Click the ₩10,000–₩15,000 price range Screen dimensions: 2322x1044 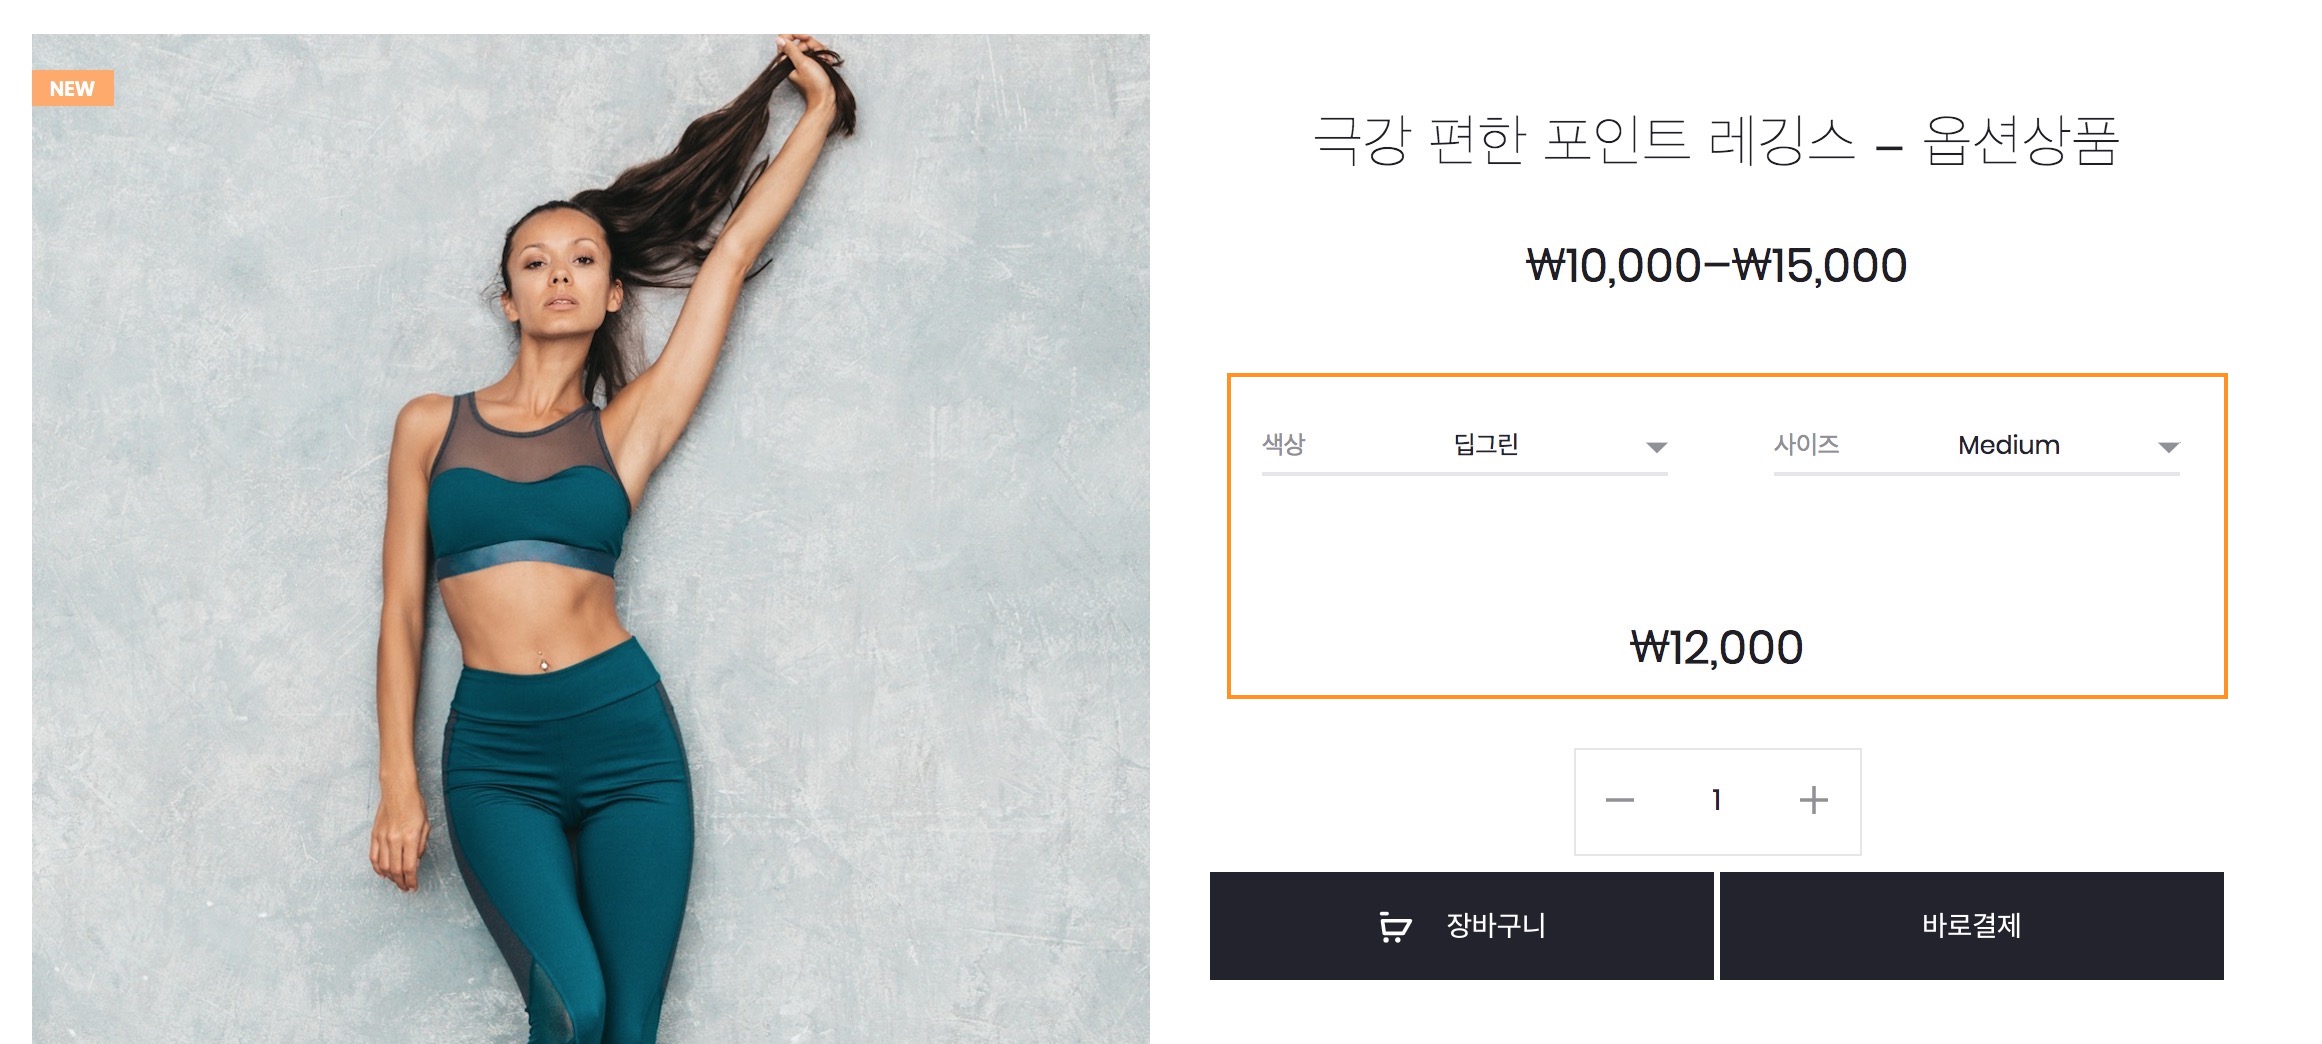click(1716, 266)
